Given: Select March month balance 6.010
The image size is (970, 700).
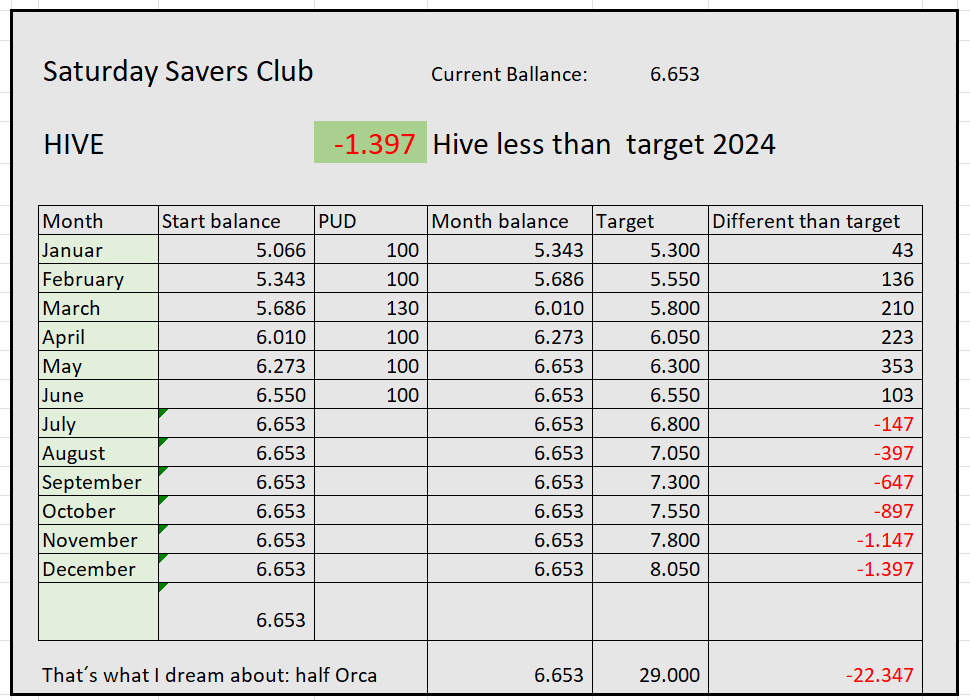Looking at the screenshot, I should 510,308.
